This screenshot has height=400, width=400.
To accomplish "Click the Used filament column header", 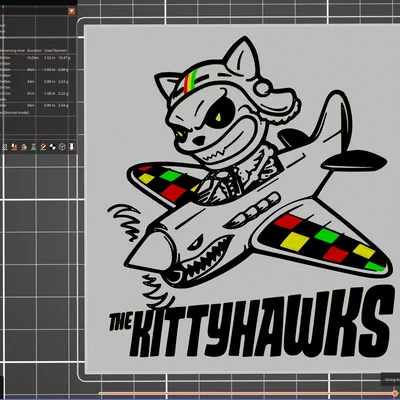I will click(x=56, y=51).
